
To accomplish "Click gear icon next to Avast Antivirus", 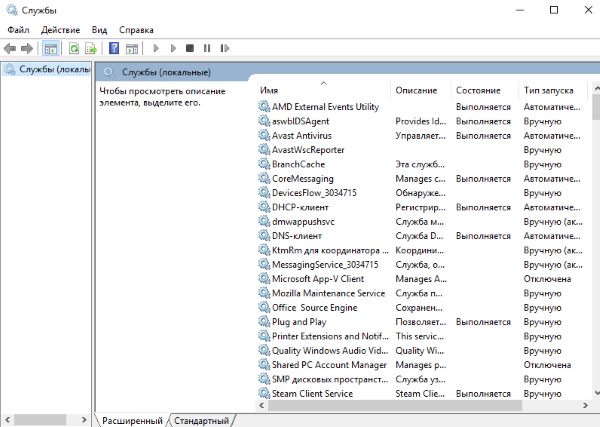I will 264,135.
